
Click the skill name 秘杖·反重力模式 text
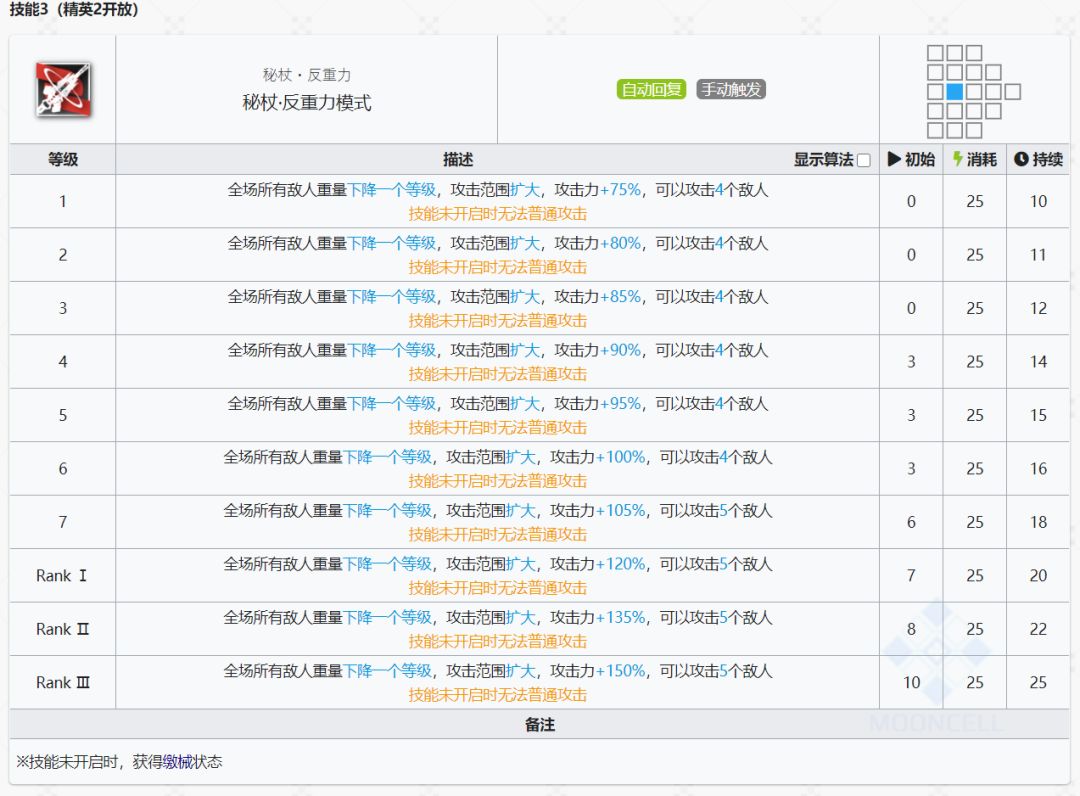click(306, 103)
